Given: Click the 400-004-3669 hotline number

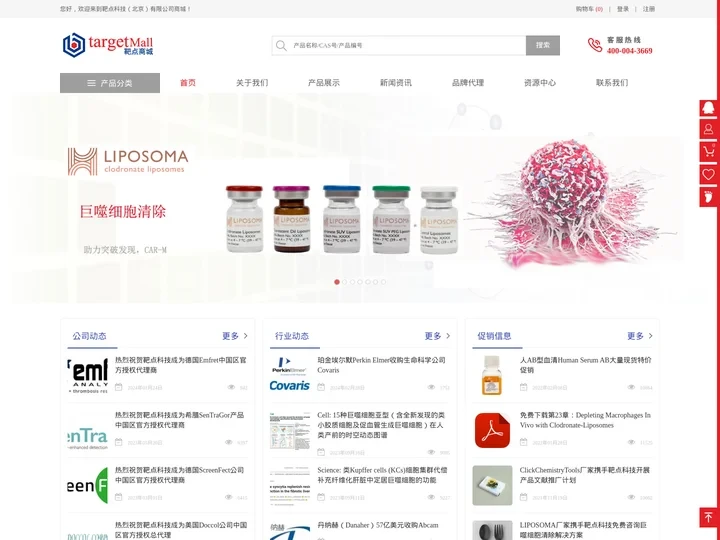Looking at the screenshot, I should pyautogui.click(x=630, y=51).
